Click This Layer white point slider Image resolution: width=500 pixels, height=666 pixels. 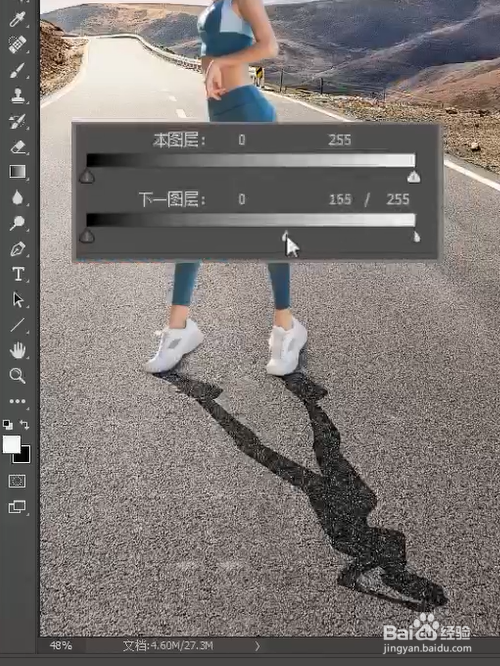click(414, 177)
